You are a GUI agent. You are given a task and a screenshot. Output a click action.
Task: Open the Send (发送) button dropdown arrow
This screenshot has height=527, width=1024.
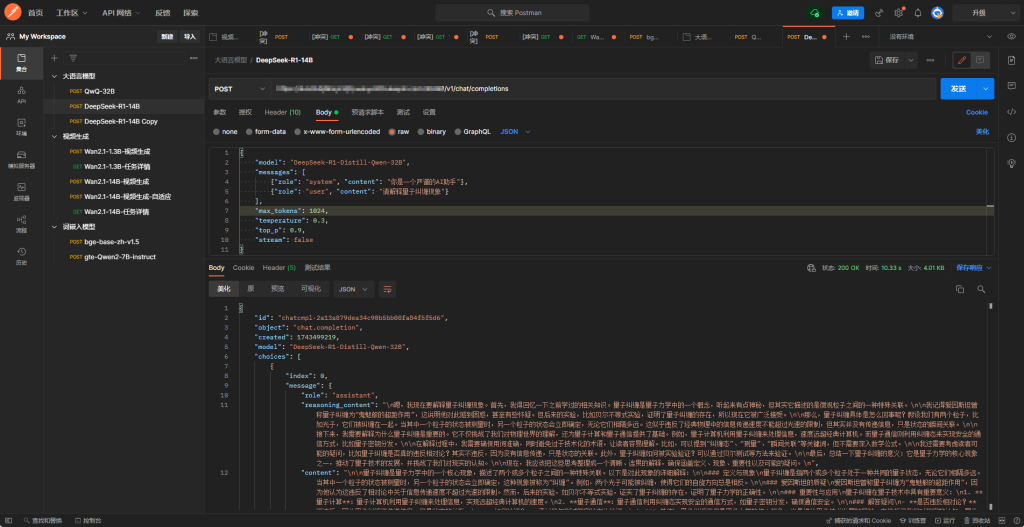coord(986,89)
